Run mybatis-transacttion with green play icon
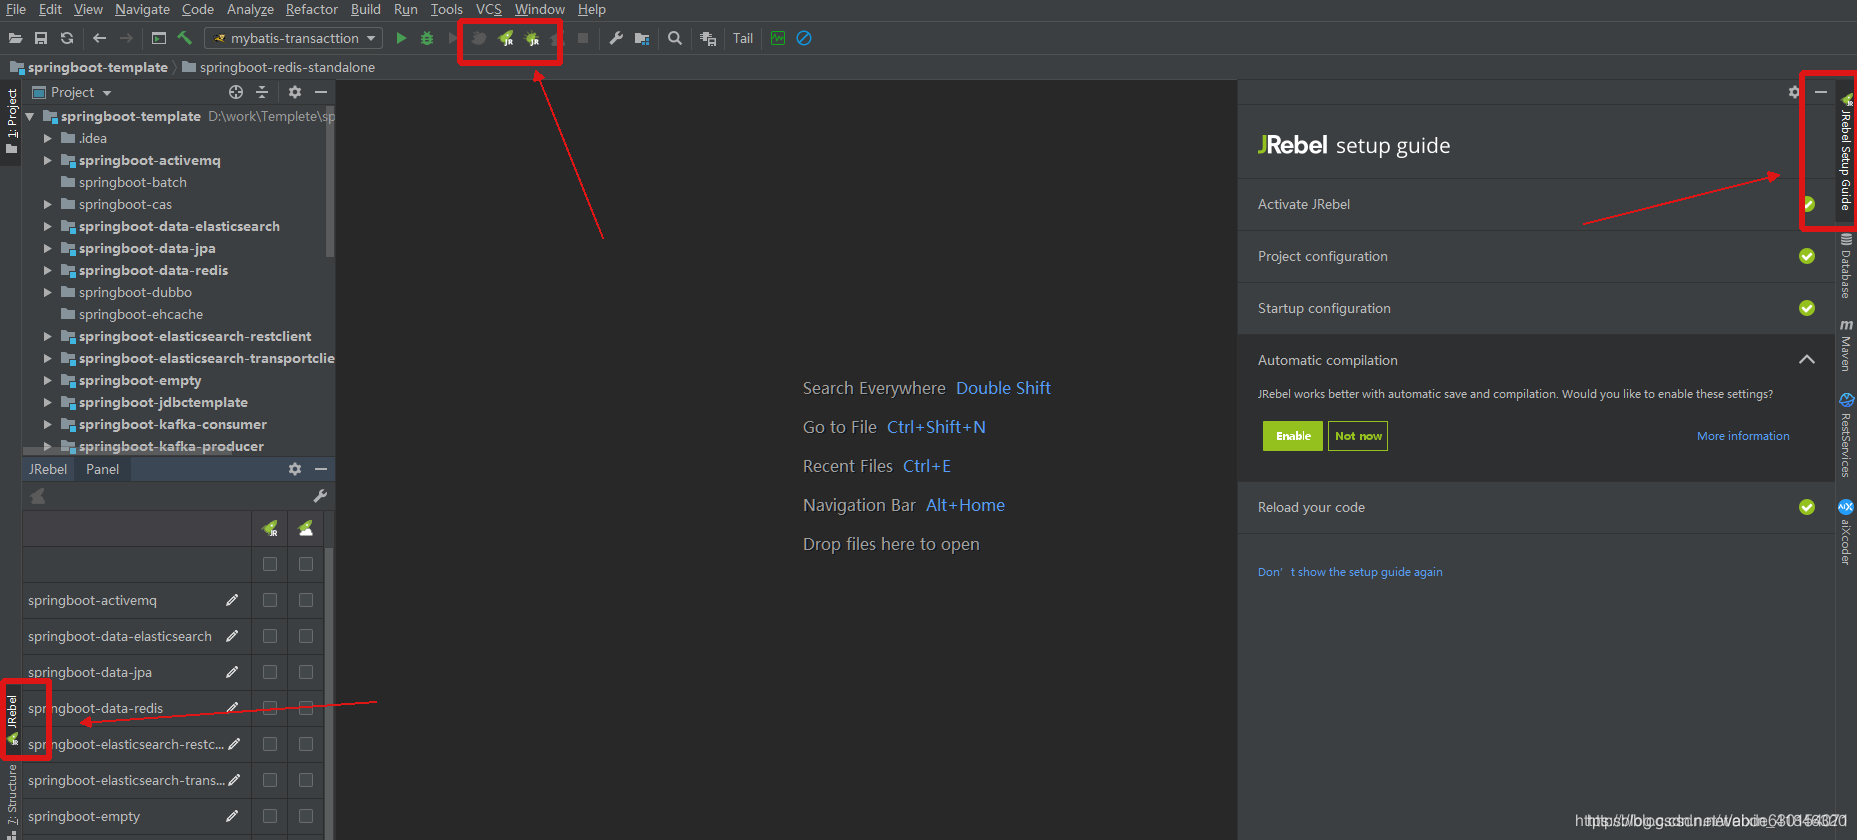This screenshot has height=840, width=1857. pyautogui.click(x=401, y=38)
